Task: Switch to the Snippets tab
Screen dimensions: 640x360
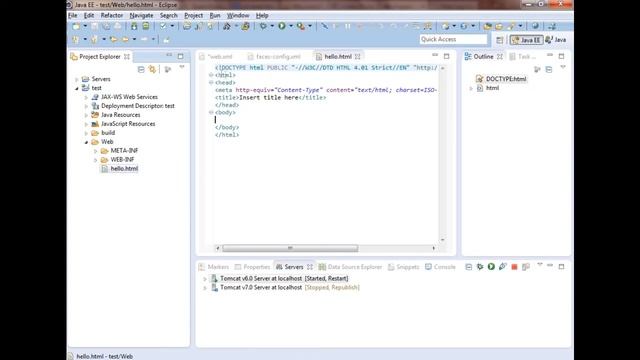Action: tap(404, 267)
